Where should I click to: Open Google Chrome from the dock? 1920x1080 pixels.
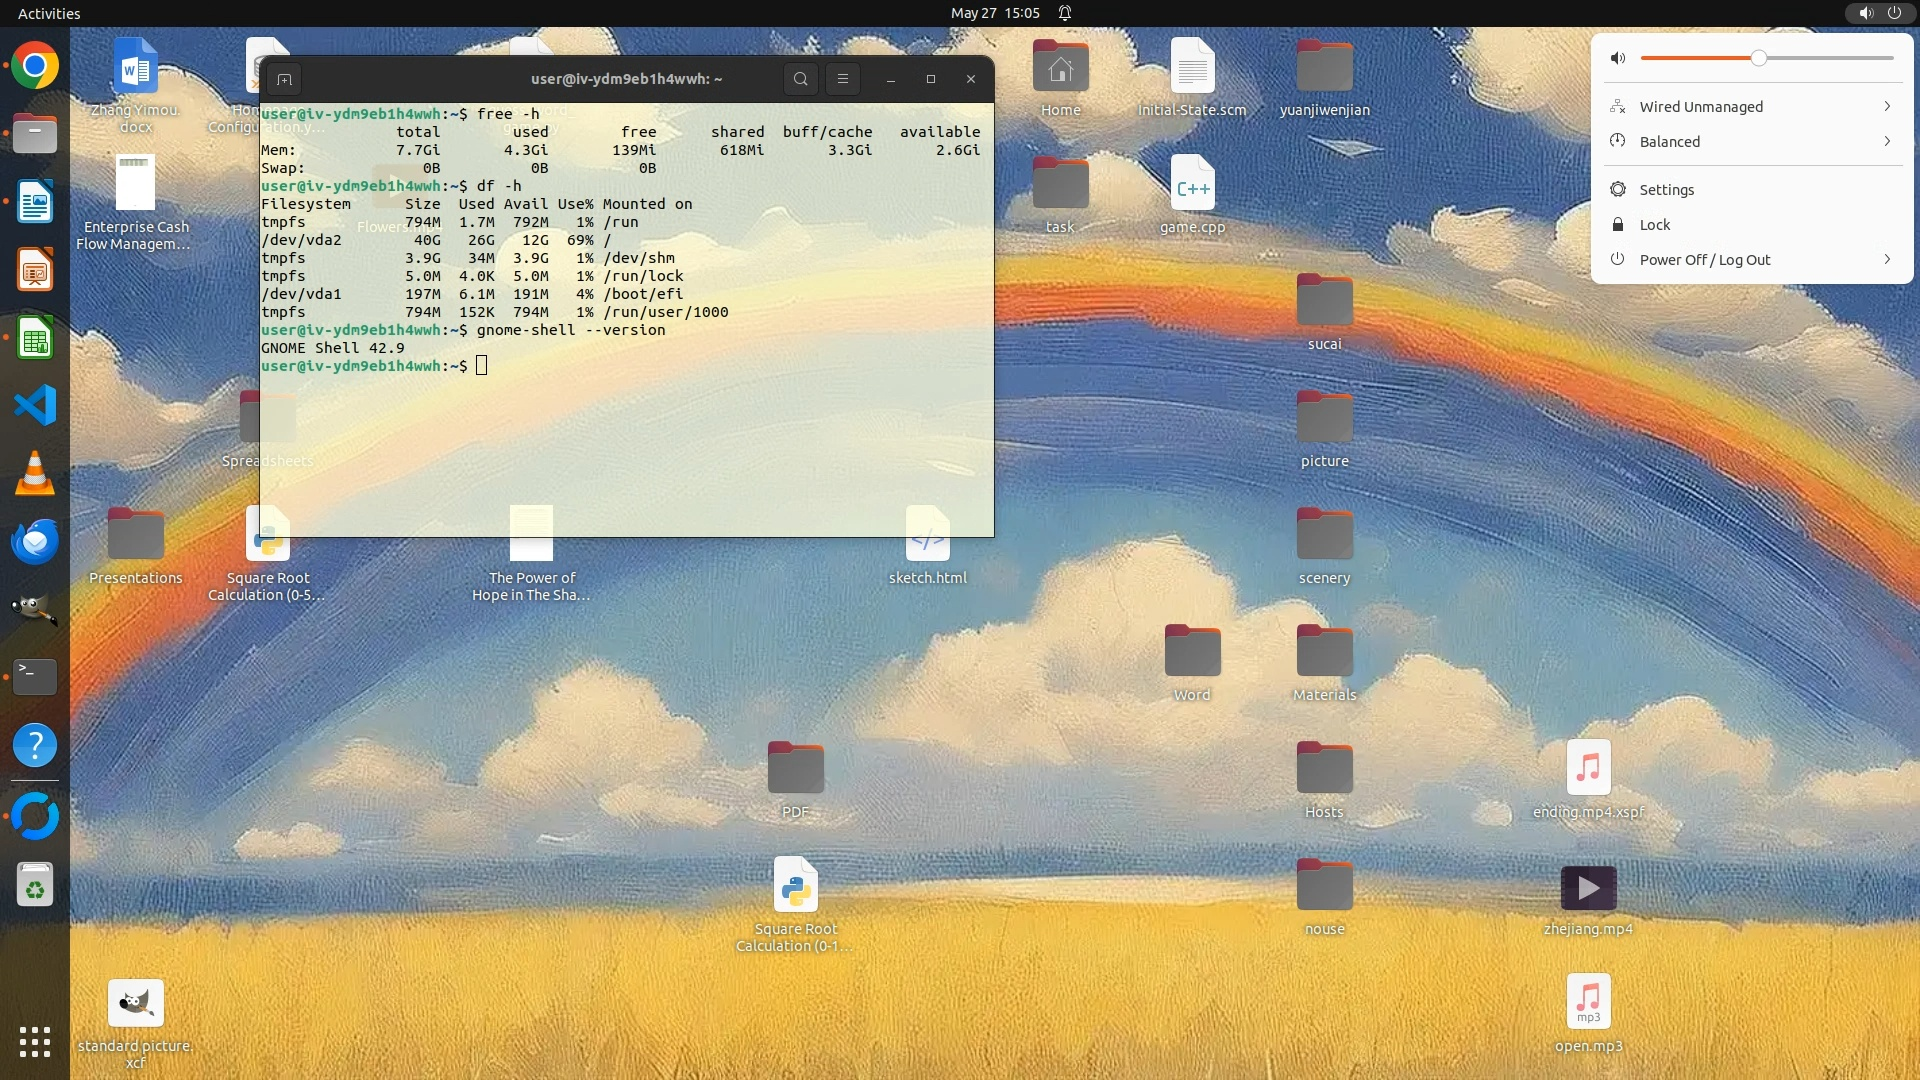point(35,66)
